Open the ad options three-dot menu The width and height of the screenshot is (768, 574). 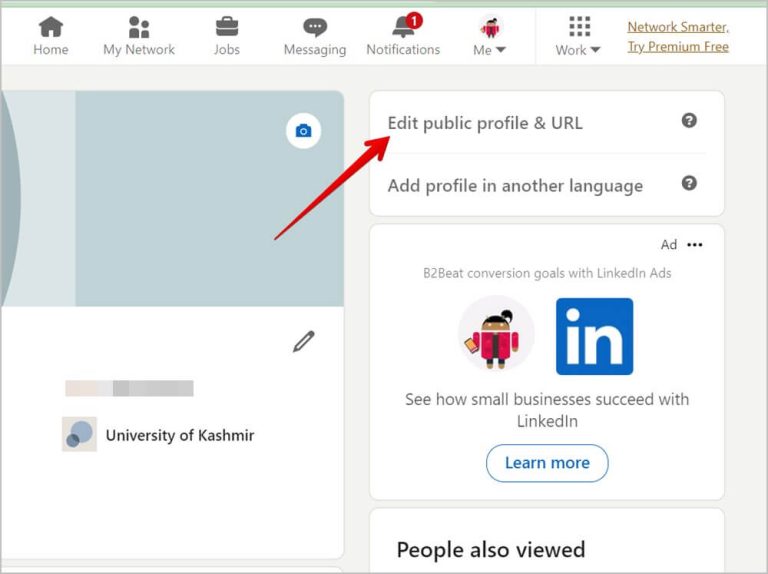pos(695,244)
